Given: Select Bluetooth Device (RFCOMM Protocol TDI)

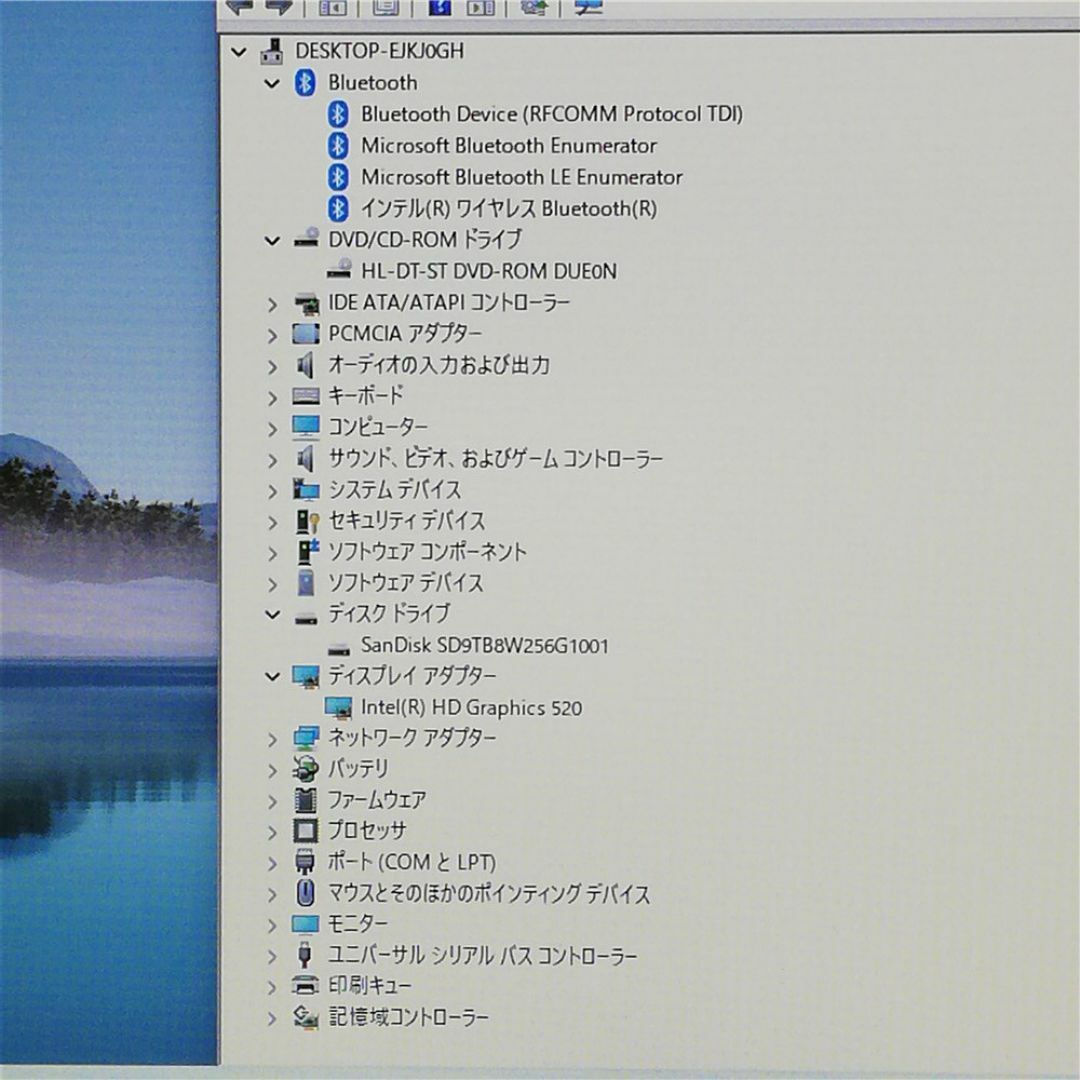Looking at the screenshot, I should point(552,114).
